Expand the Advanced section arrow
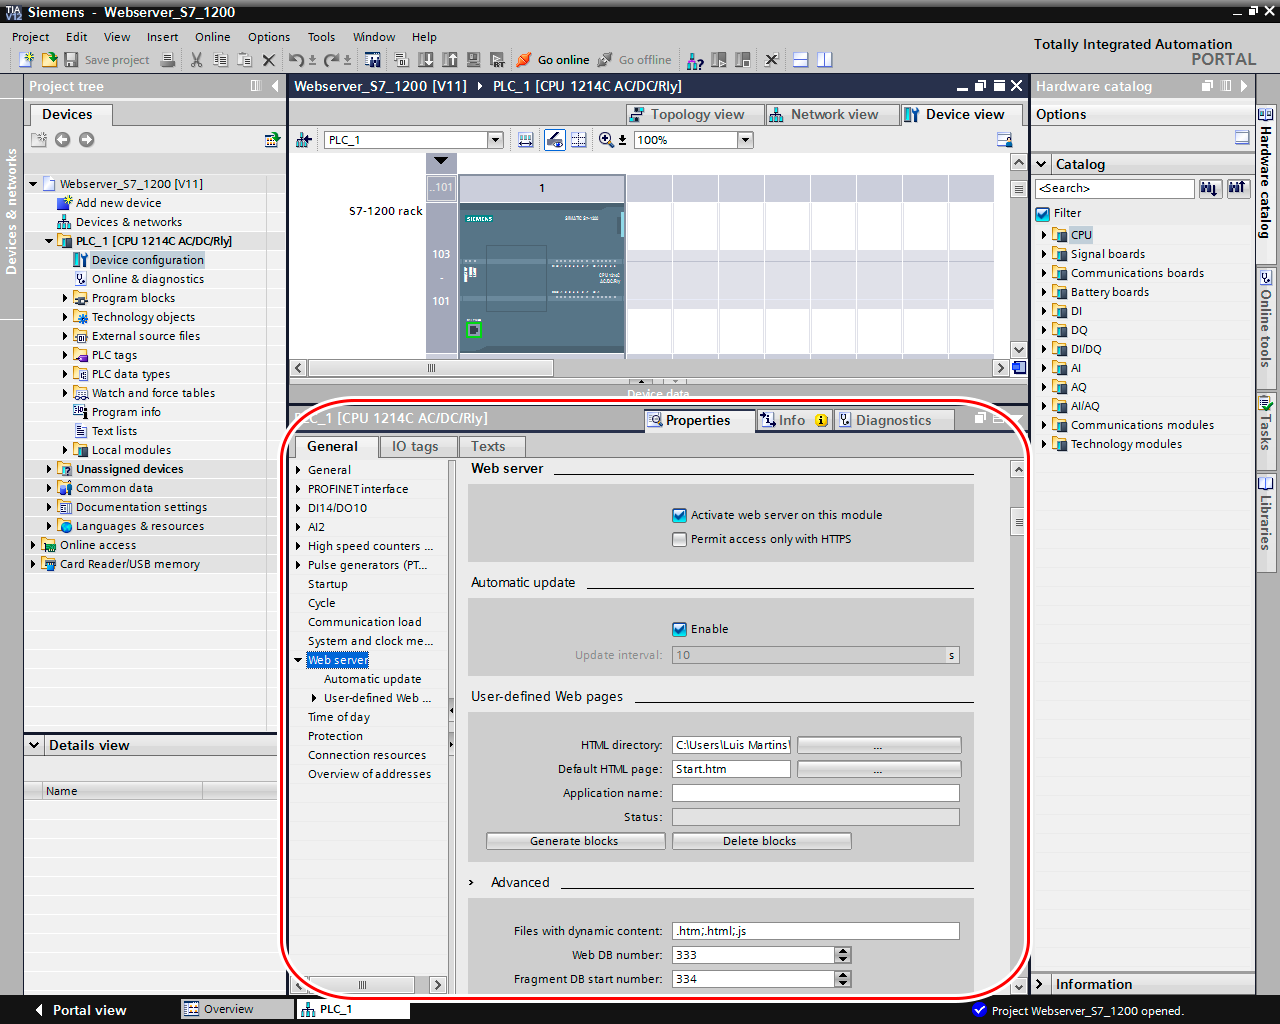The height and width of the screenshot is (1024, 1280). pyautogui.click(x=472, y=882)
